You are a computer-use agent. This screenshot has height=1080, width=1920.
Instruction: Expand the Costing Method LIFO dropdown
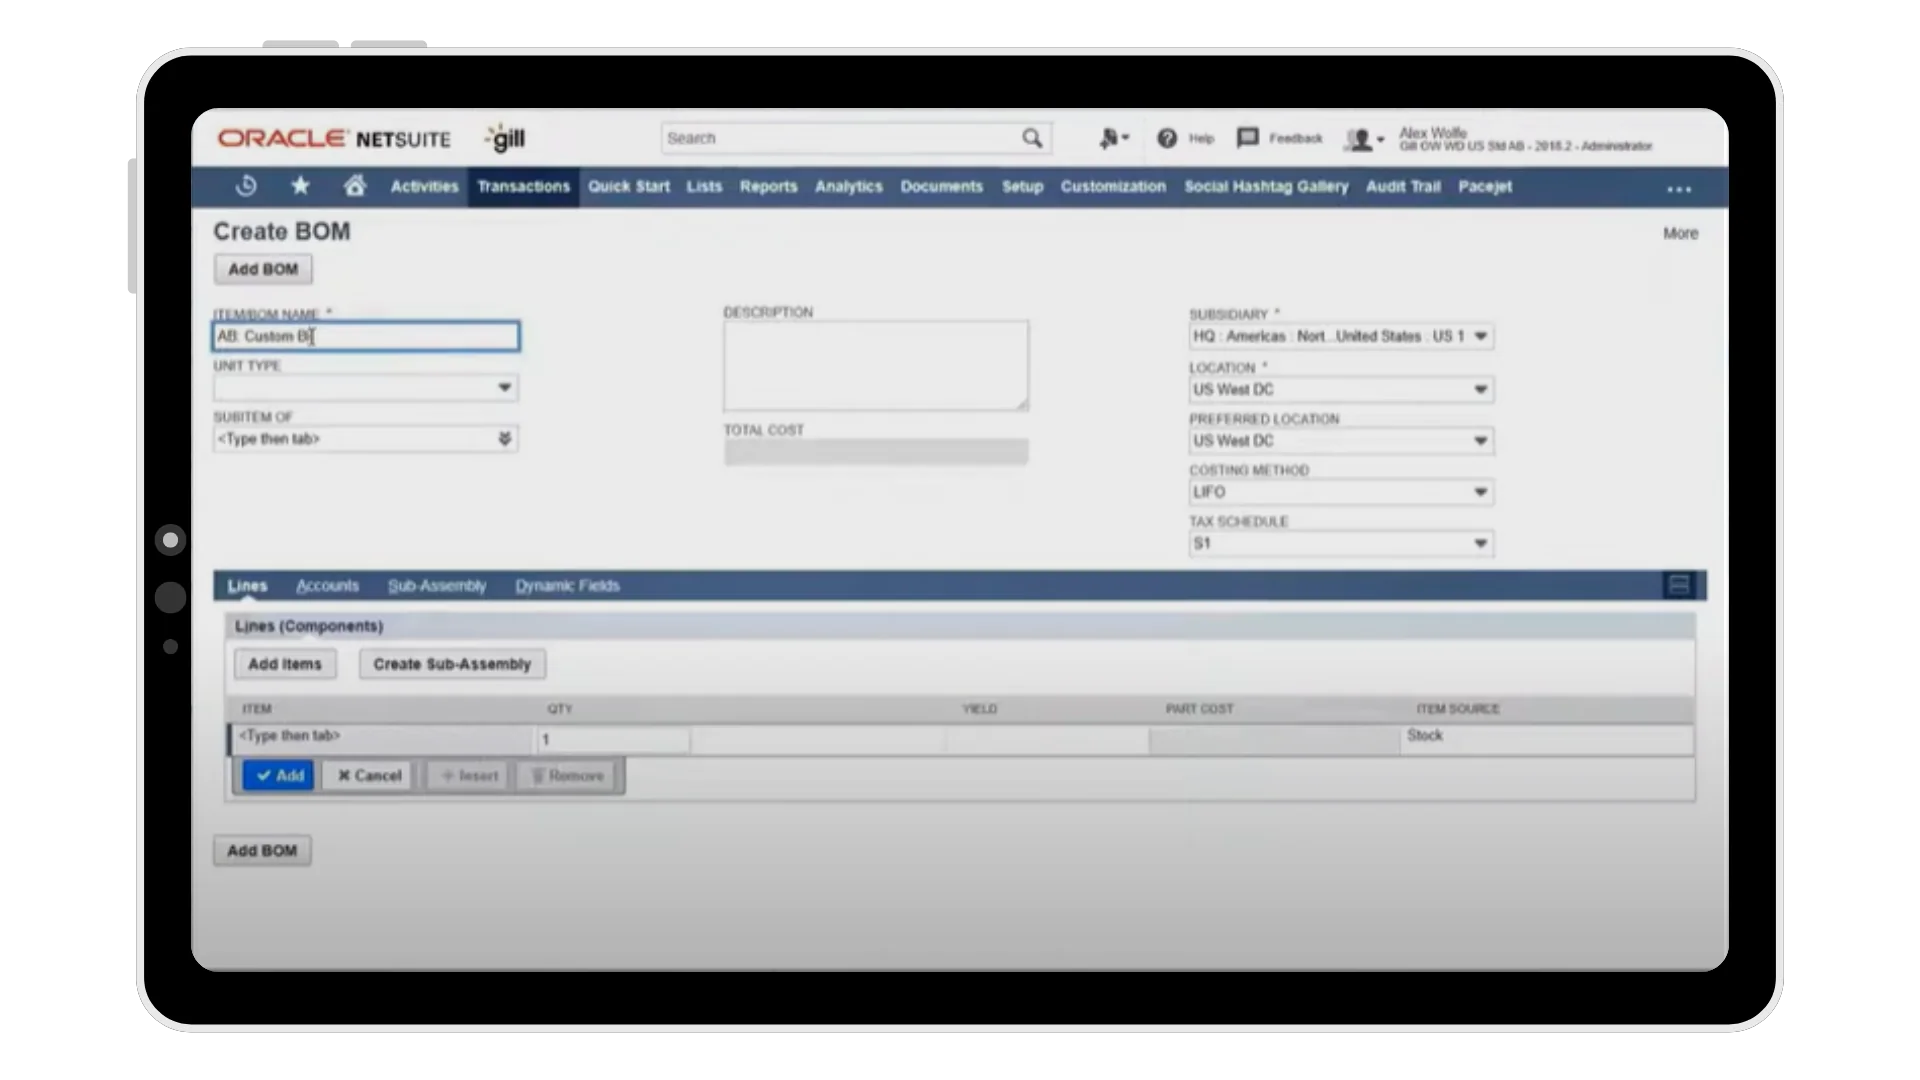pos(1480,492)
